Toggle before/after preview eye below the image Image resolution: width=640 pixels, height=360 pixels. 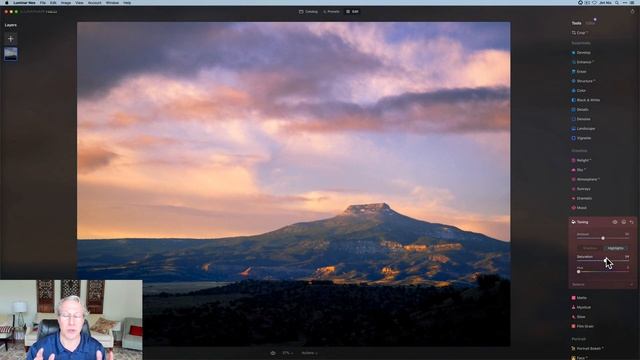(x=273, y=353)
